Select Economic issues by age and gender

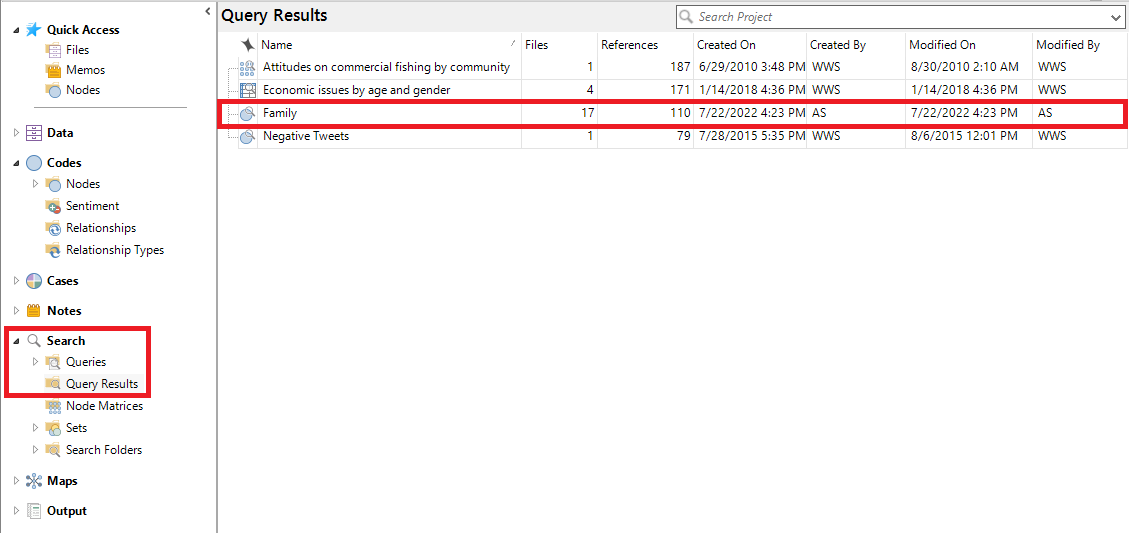click(x=356, y=90)
